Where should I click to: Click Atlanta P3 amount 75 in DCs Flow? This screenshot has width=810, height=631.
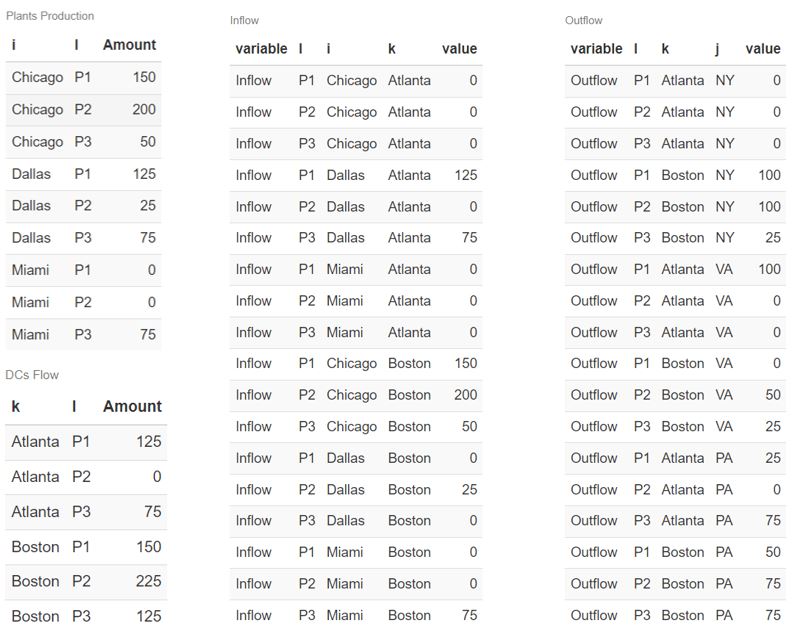tap(150, 512)
